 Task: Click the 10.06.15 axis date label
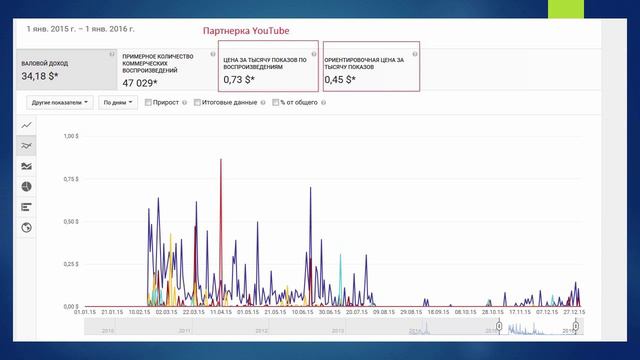pyautogui.click(x=302, y=312)
